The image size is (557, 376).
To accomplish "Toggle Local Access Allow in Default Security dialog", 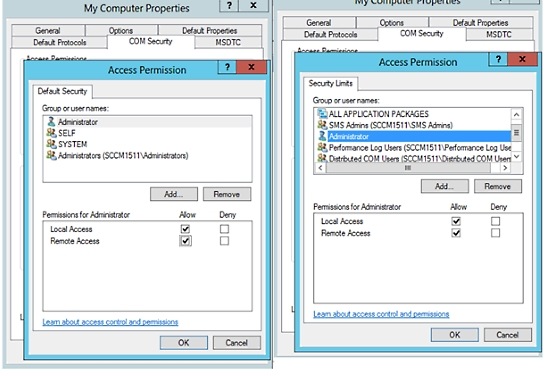I will click(x=185, y=229).
